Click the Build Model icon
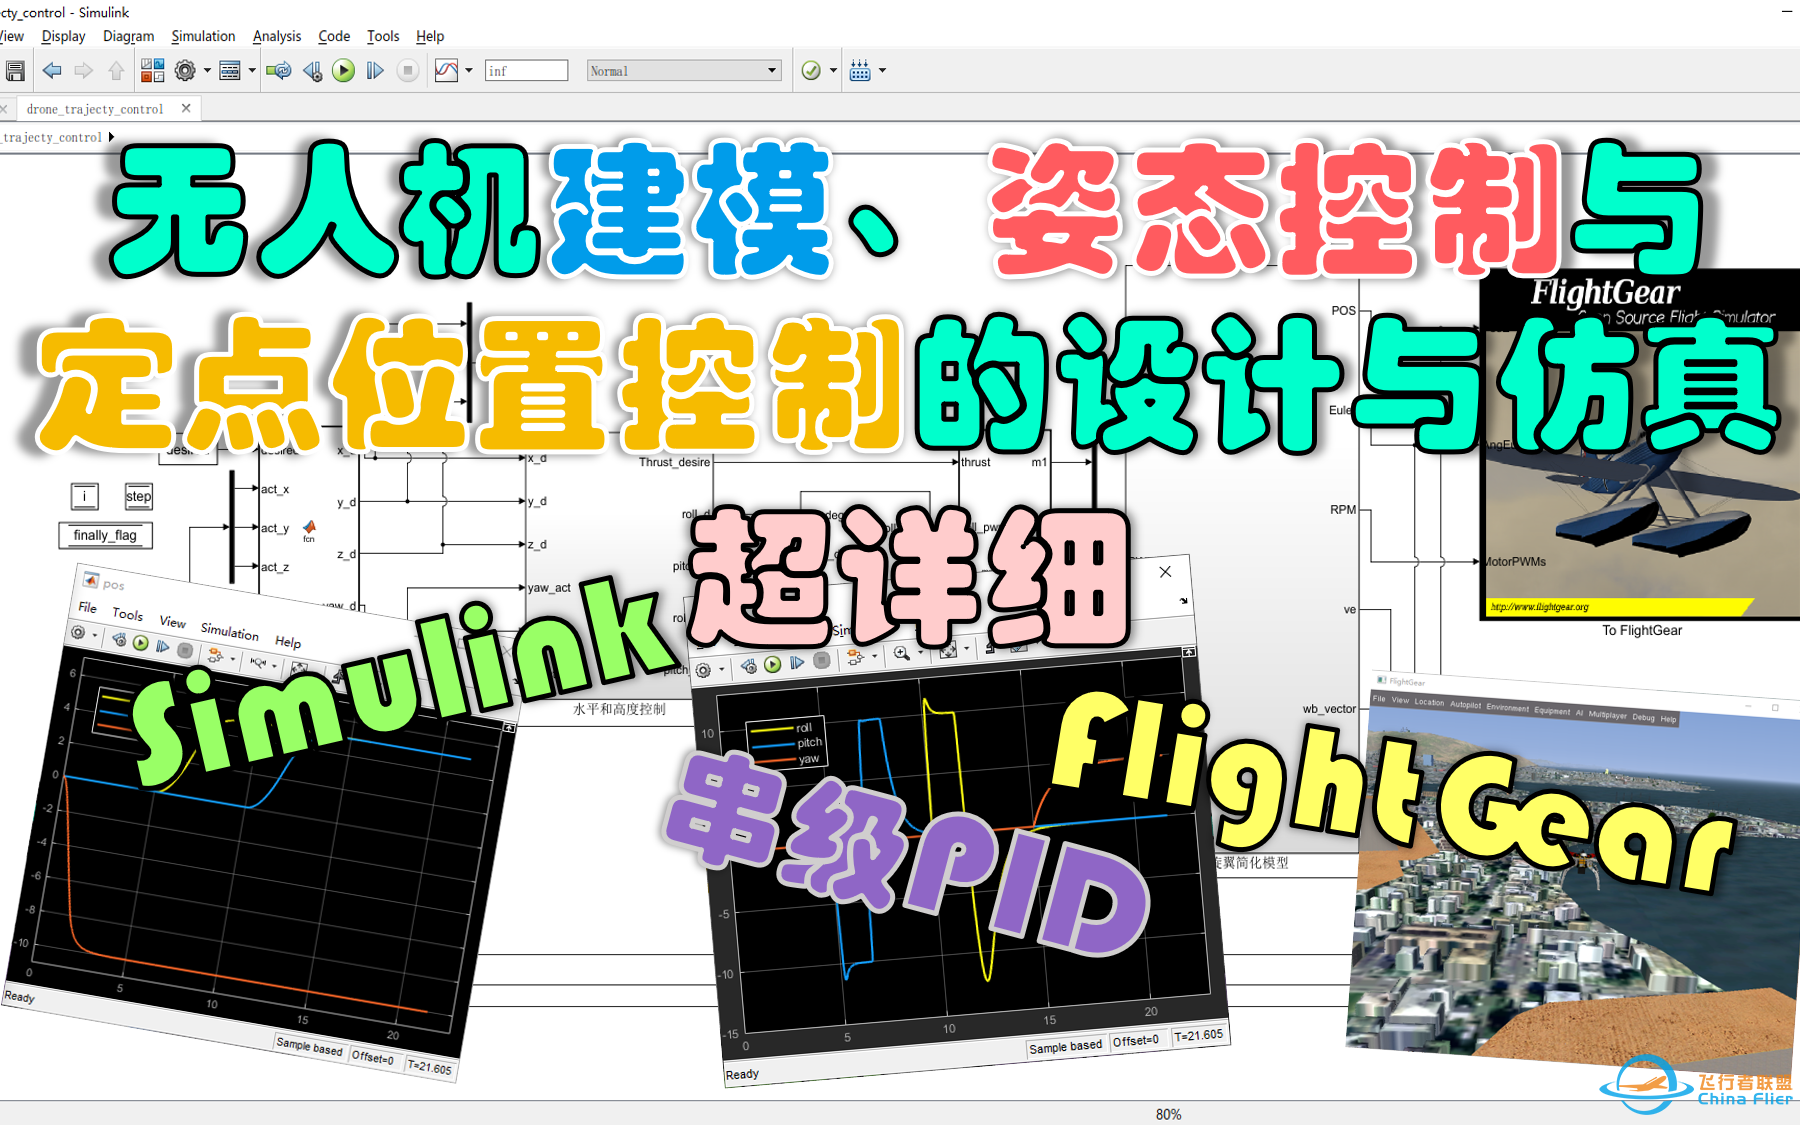Image resolution: width=1800 pixels, height=1125 pixels. click(860, 71)
